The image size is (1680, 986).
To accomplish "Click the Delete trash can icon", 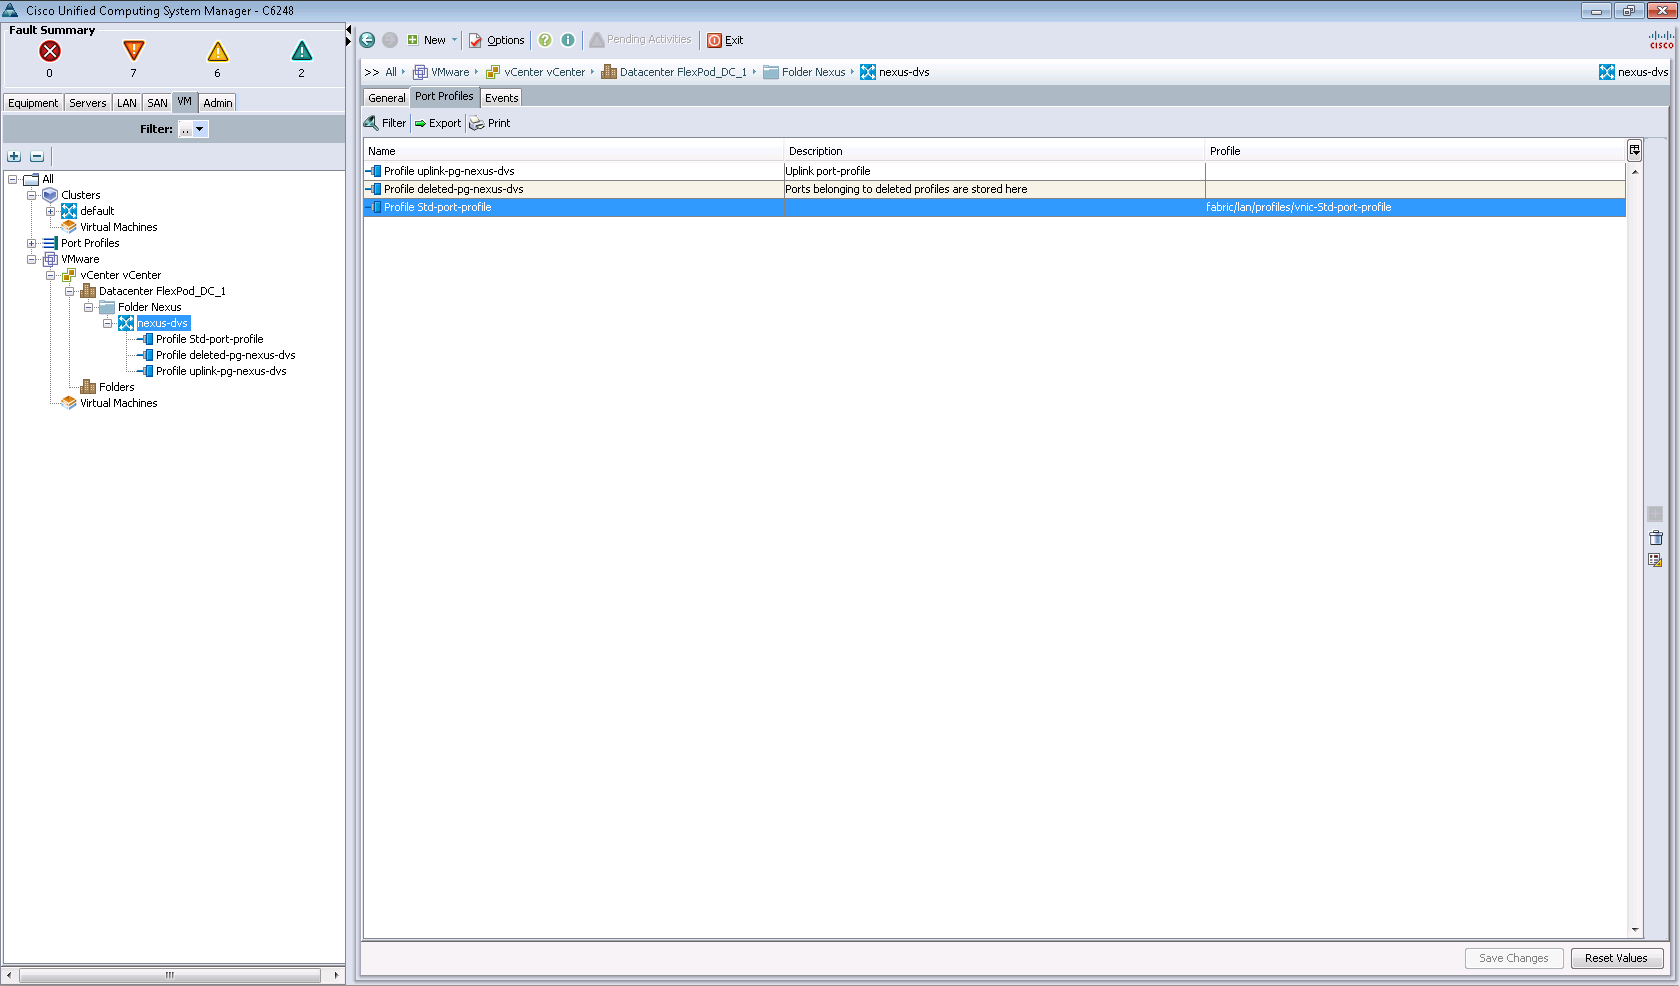I will tap(1655, 537).
